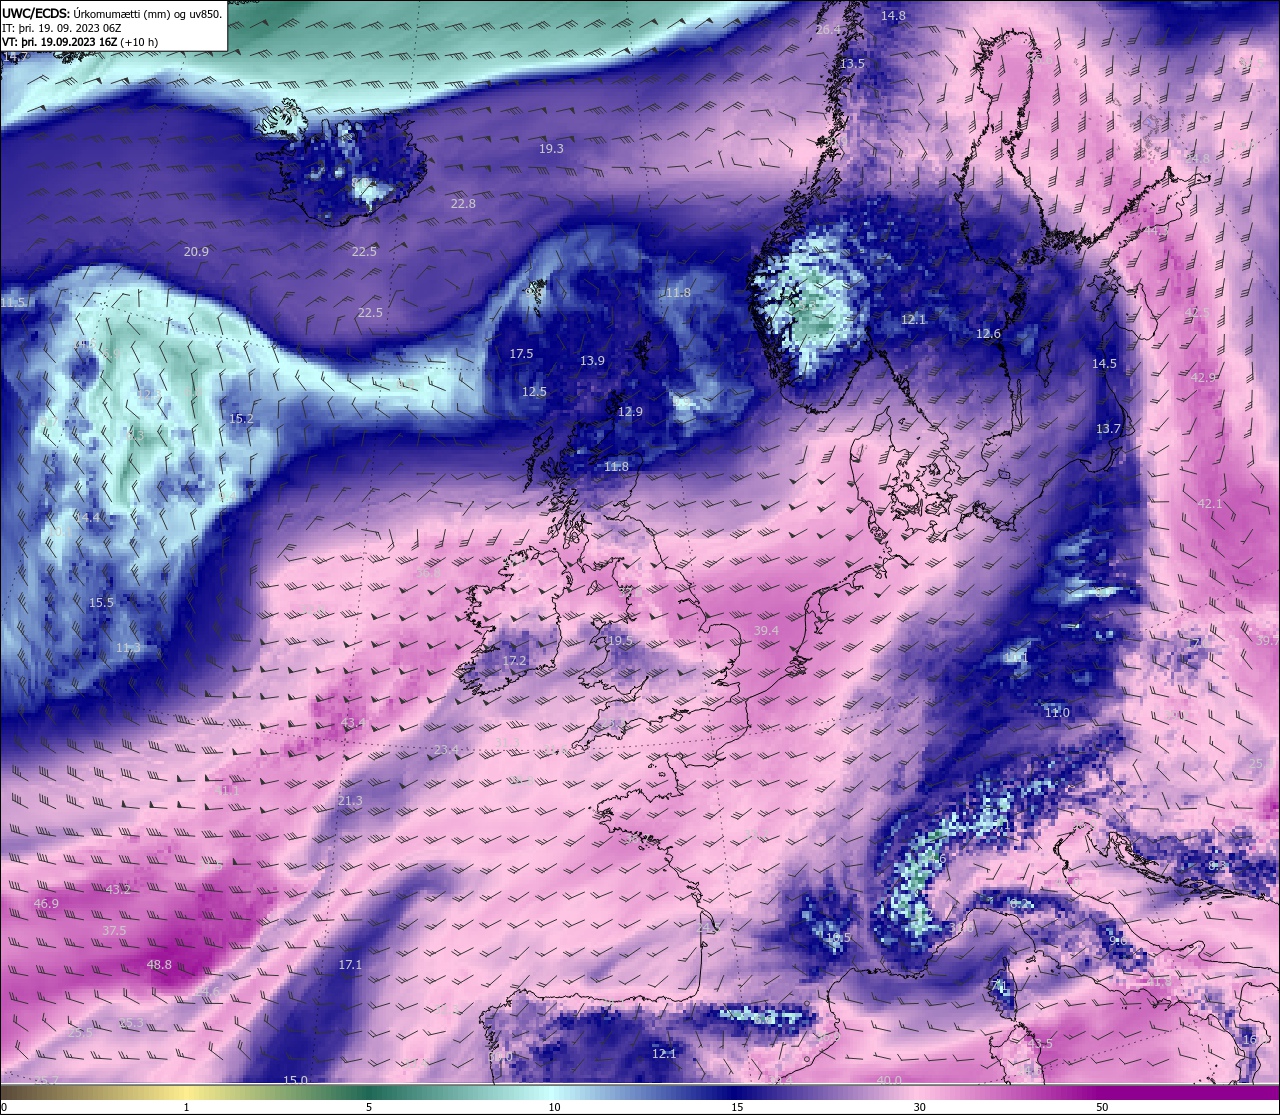Click the map value 14.8
This screenshot has height=1115, width=1280.
pos(893,16)
